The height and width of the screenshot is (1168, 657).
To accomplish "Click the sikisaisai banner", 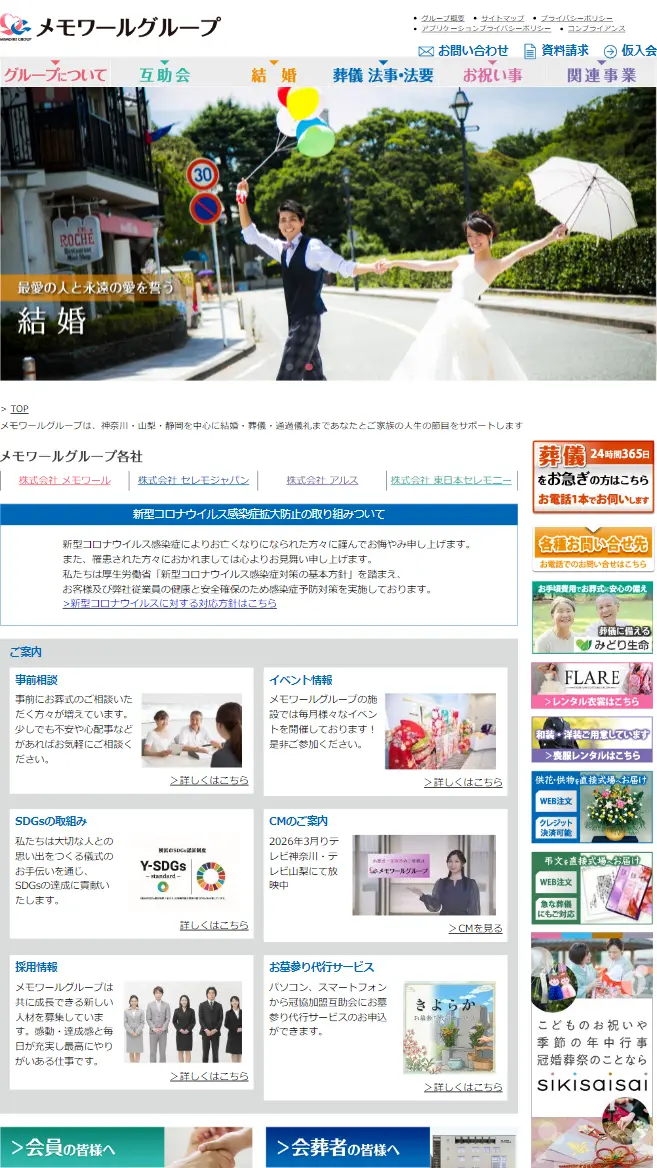I will coord(592,1050).
